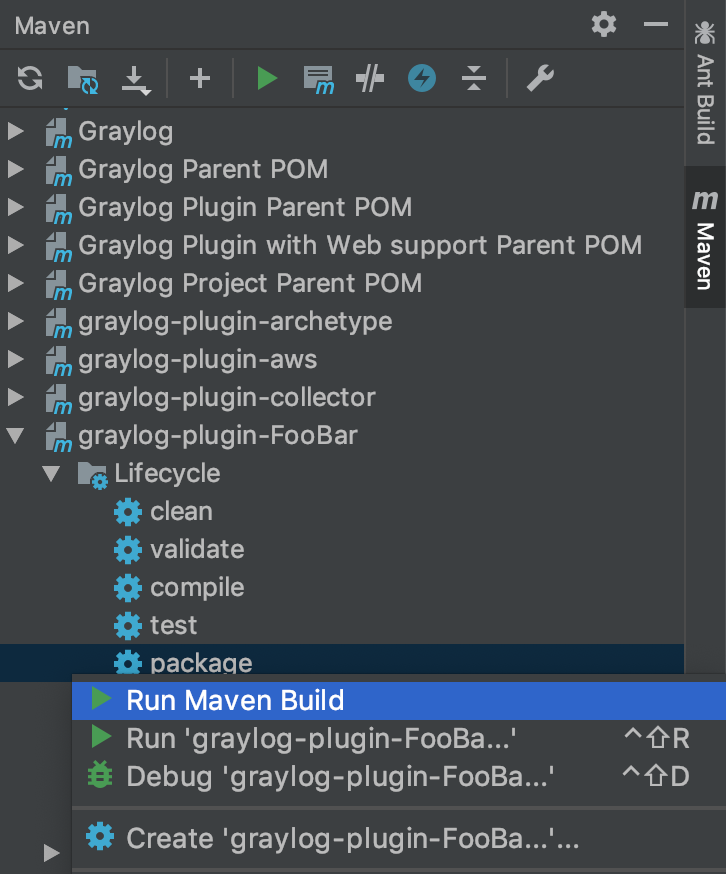This screenshot has width=726, height=874.
Task: Click Lifecycle folder icon
Action: [93, 475]
